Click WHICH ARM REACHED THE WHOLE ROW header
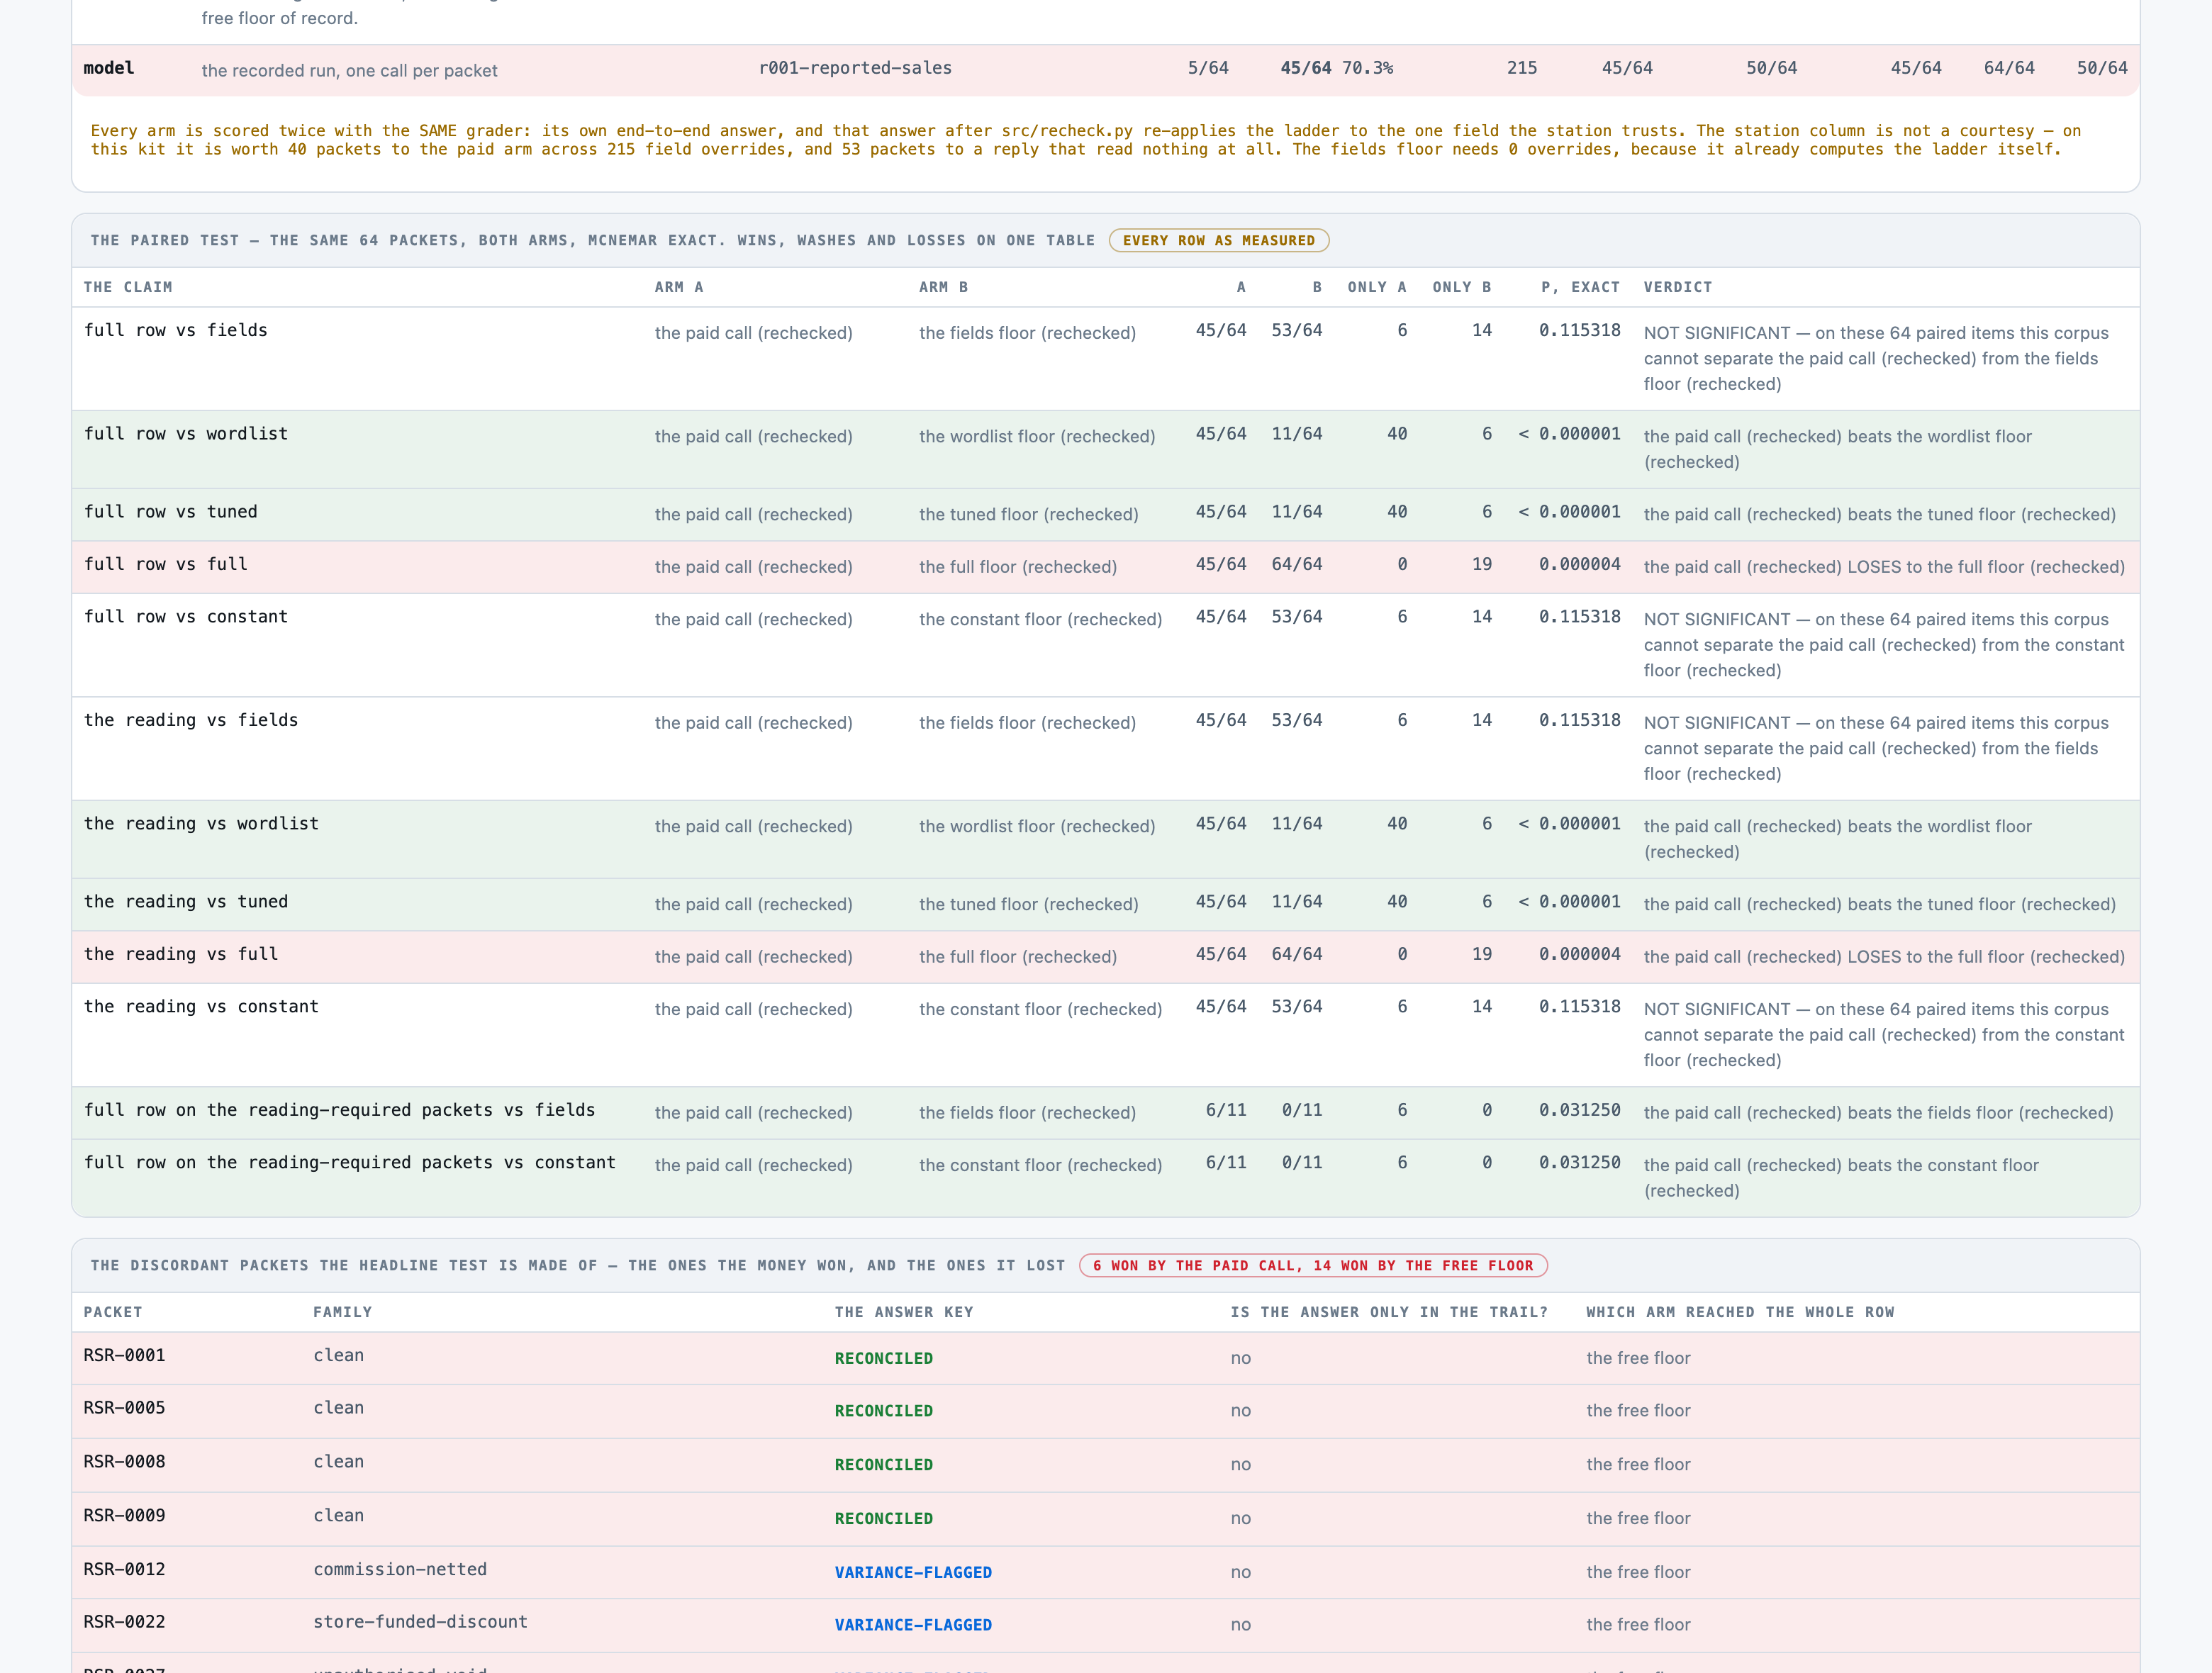 [x=1740, y=1312]
